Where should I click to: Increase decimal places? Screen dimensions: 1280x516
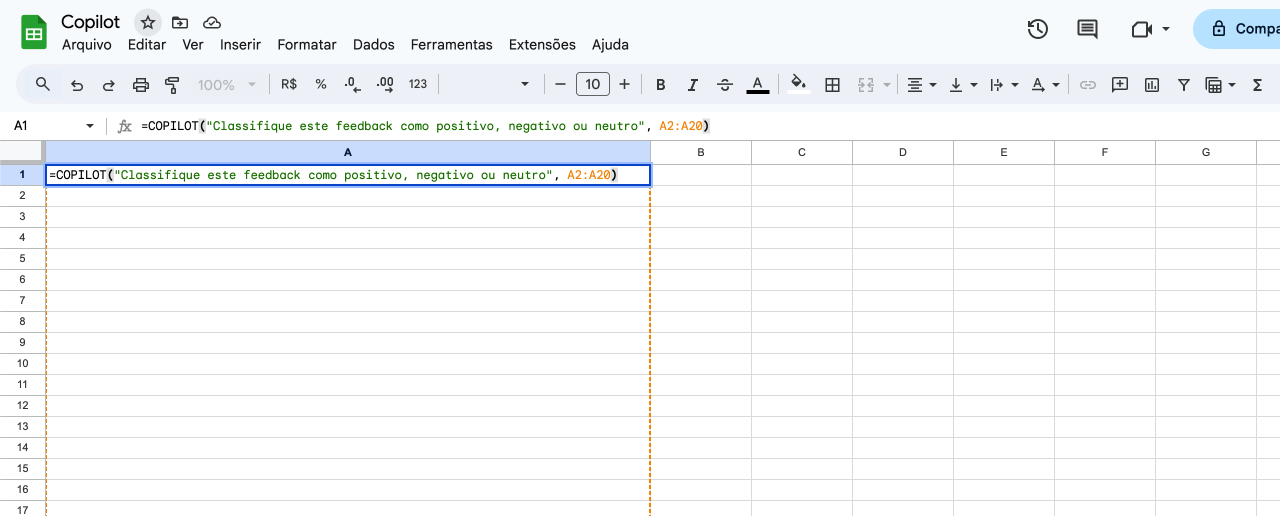coord(385,85)
